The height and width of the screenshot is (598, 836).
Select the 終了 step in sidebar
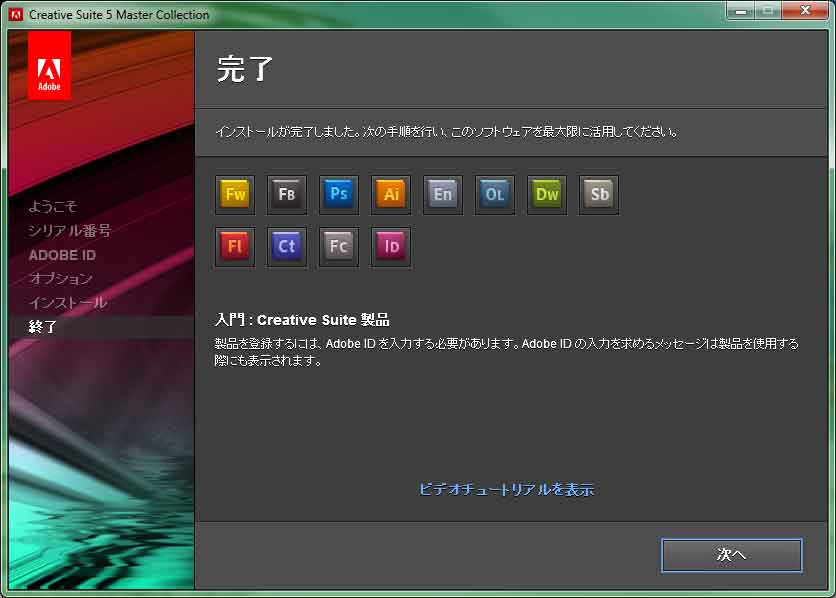[43, 327]
